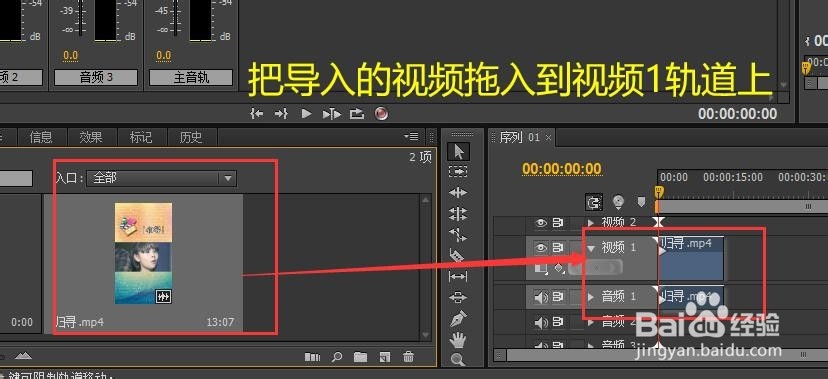Click the 主音轨 volume value 0.0
Image resolution: width=828 pixels, height=379 pixels.
(x=163, y=55)
